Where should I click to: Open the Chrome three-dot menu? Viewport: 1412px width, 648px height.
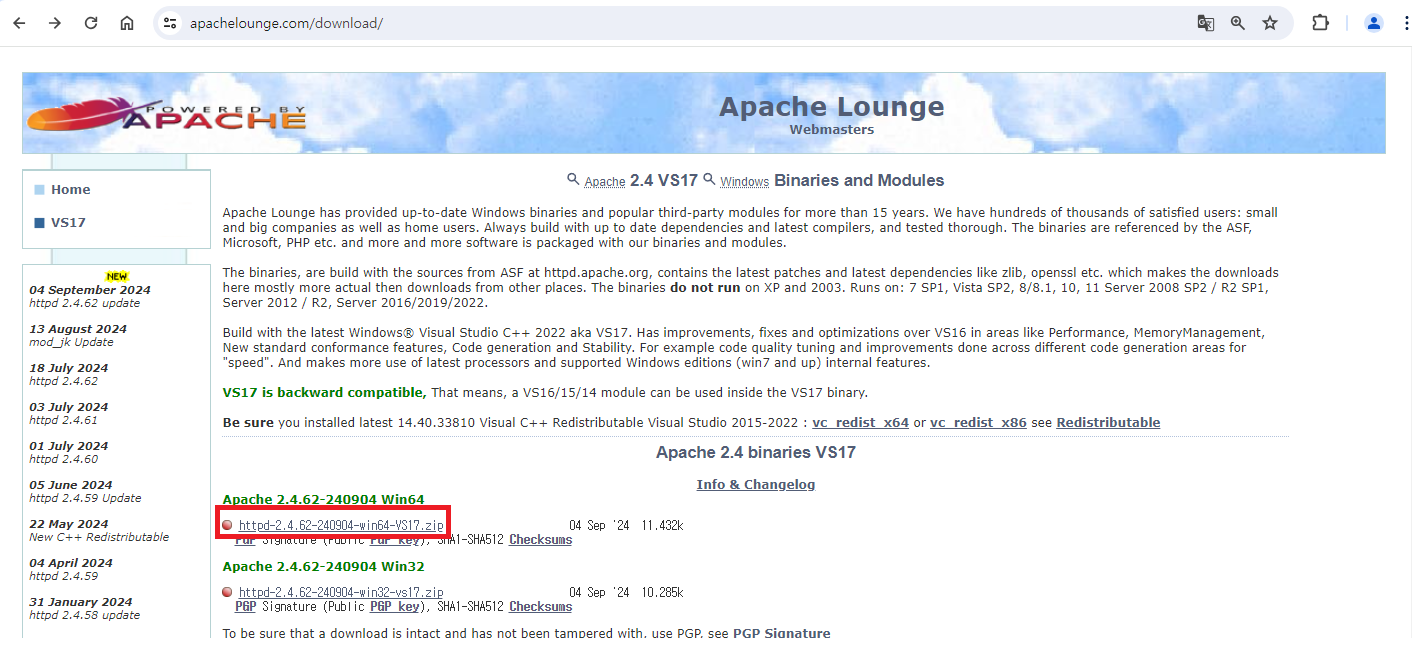pos(1406,23)
